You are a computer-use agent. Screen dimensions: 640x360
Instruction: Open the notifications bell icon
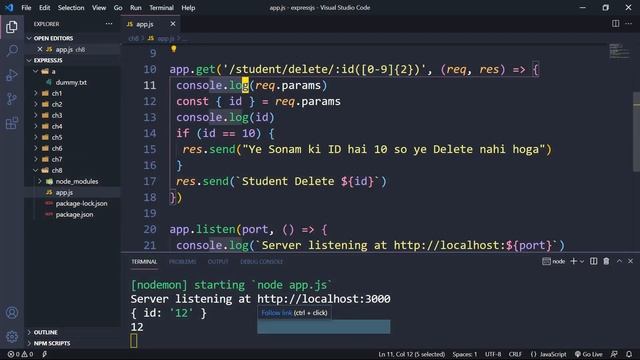[629, 354]
